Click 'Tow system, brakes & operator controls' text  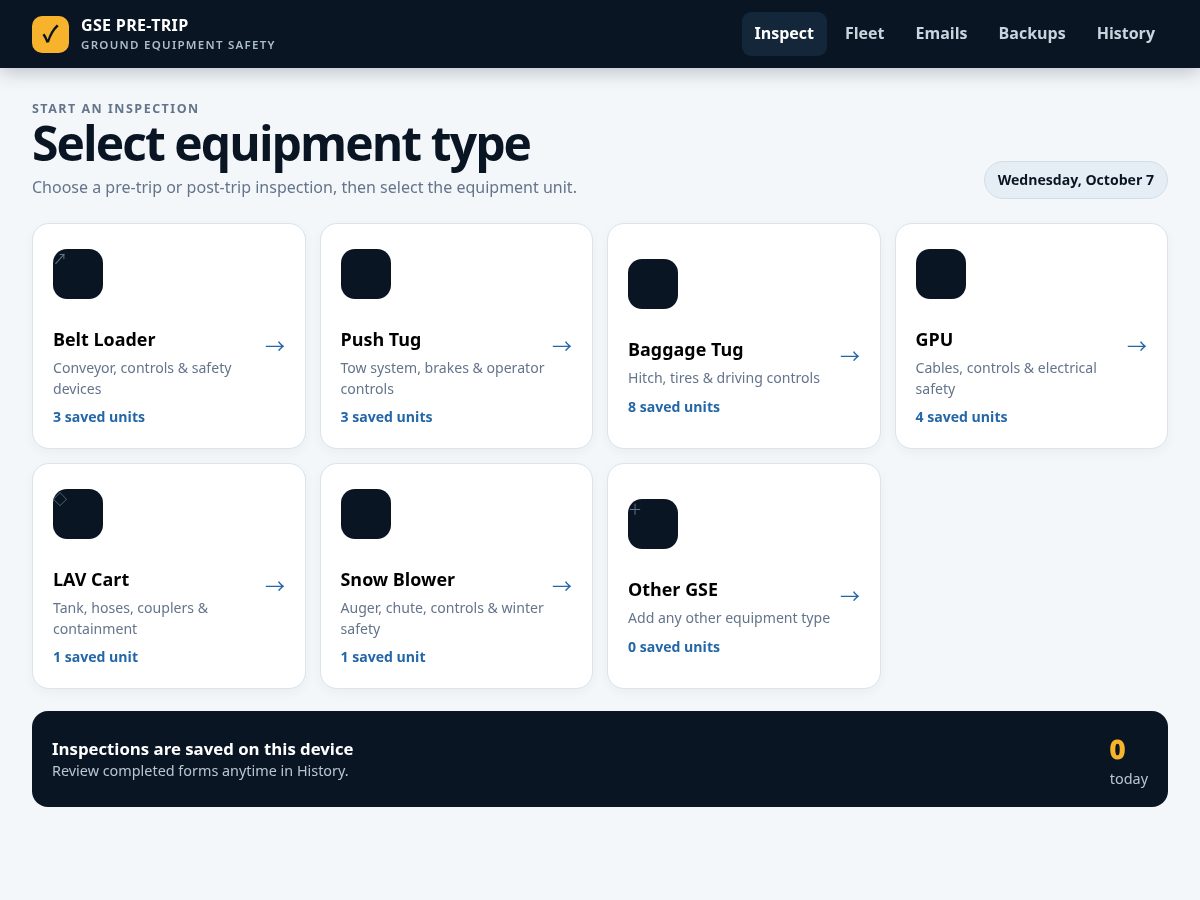tap(443, 378)
